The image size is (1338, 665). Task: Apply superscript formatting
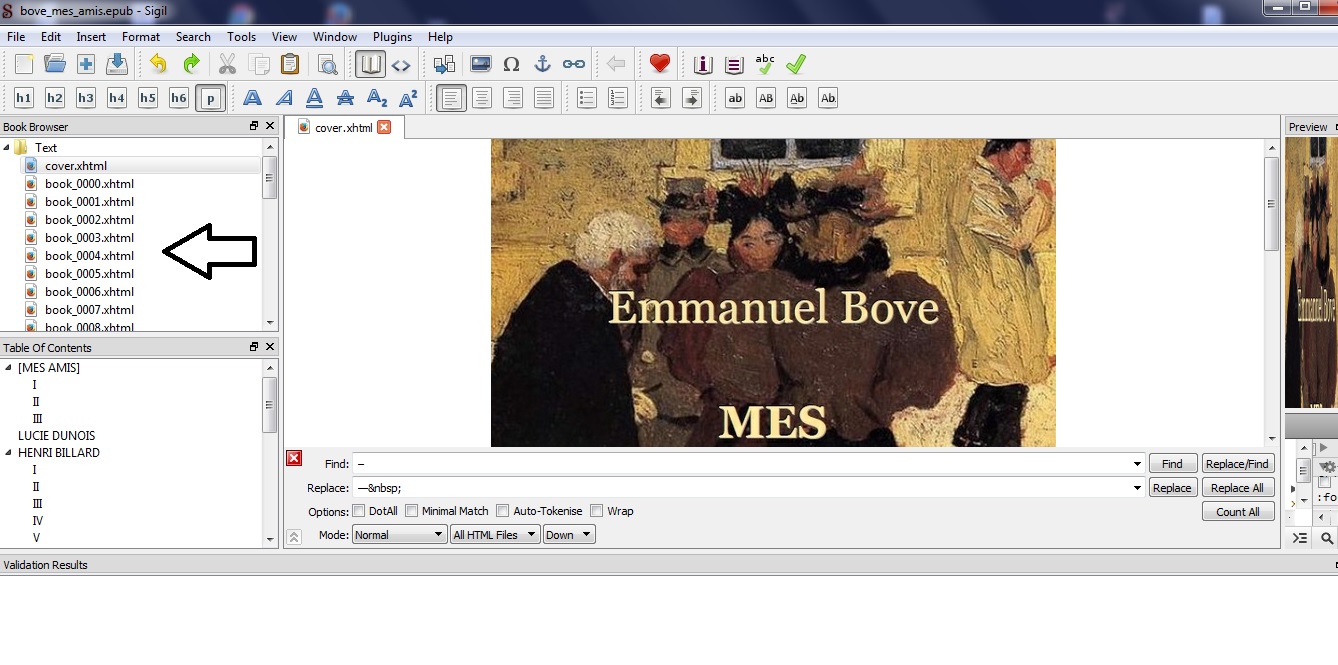tap(408, 98)
